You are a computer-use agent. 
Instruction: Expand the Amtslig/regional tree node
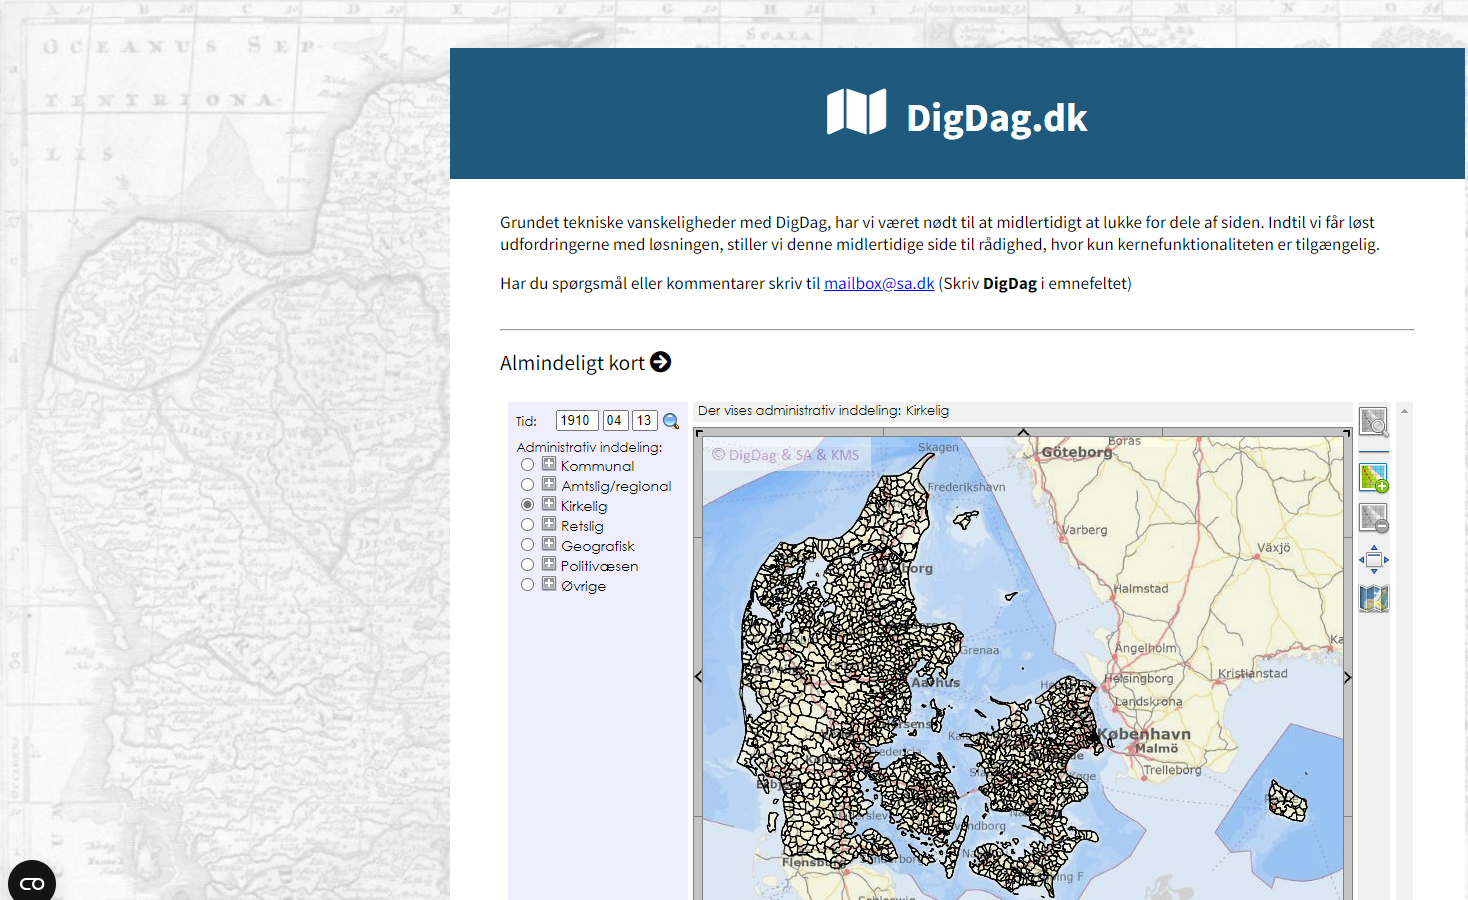pyautogui.click(x=549, y=484)
